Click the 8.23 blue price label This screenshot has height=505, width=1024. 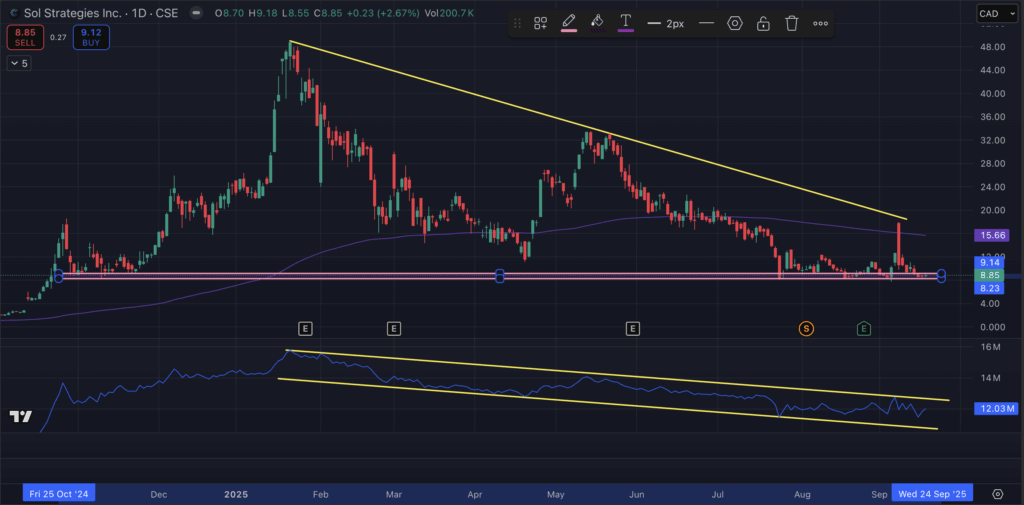987,287
